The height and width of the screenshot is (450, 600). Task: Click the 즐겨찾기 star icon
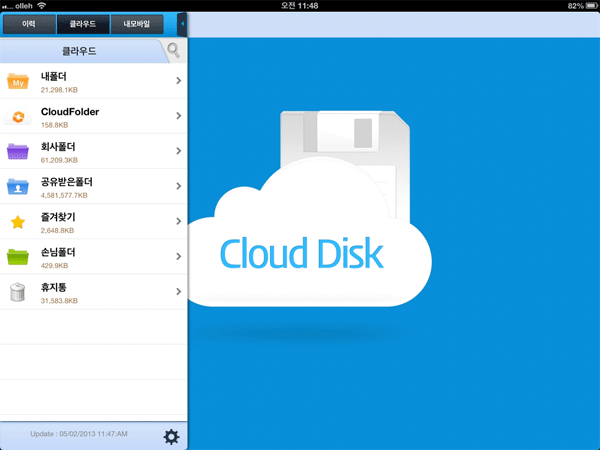pyautogui.click(x=18, y=222)
